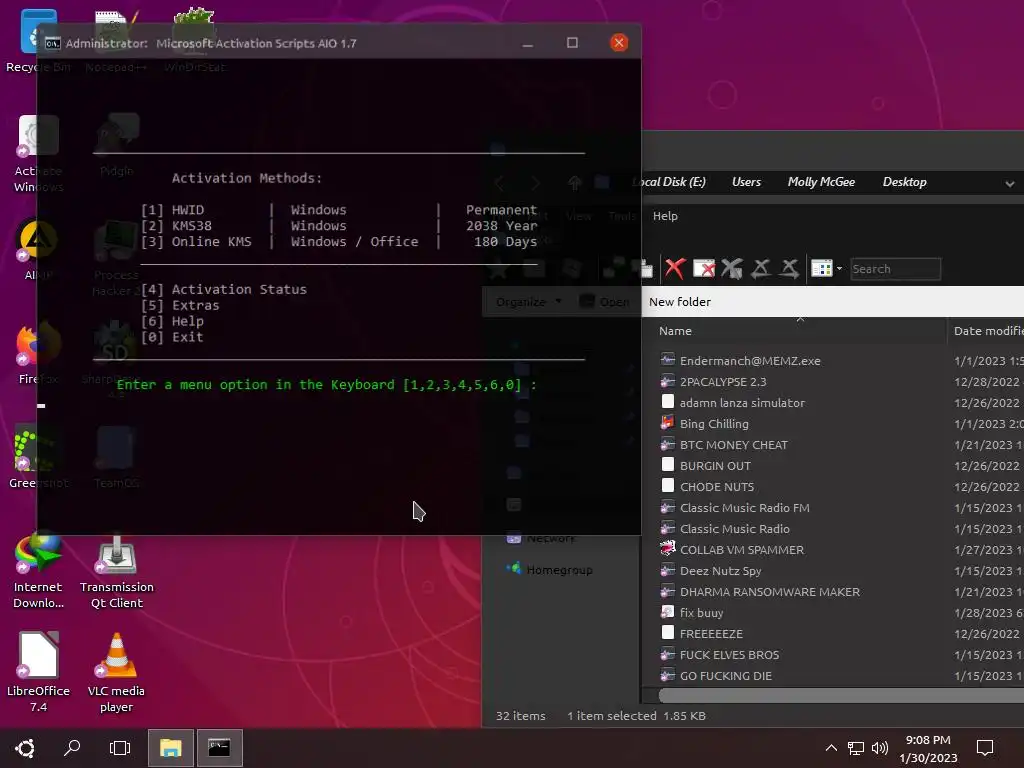Select Molly McGee breadcrumb segment
The image size is (1024, 768).
point(821,182)
